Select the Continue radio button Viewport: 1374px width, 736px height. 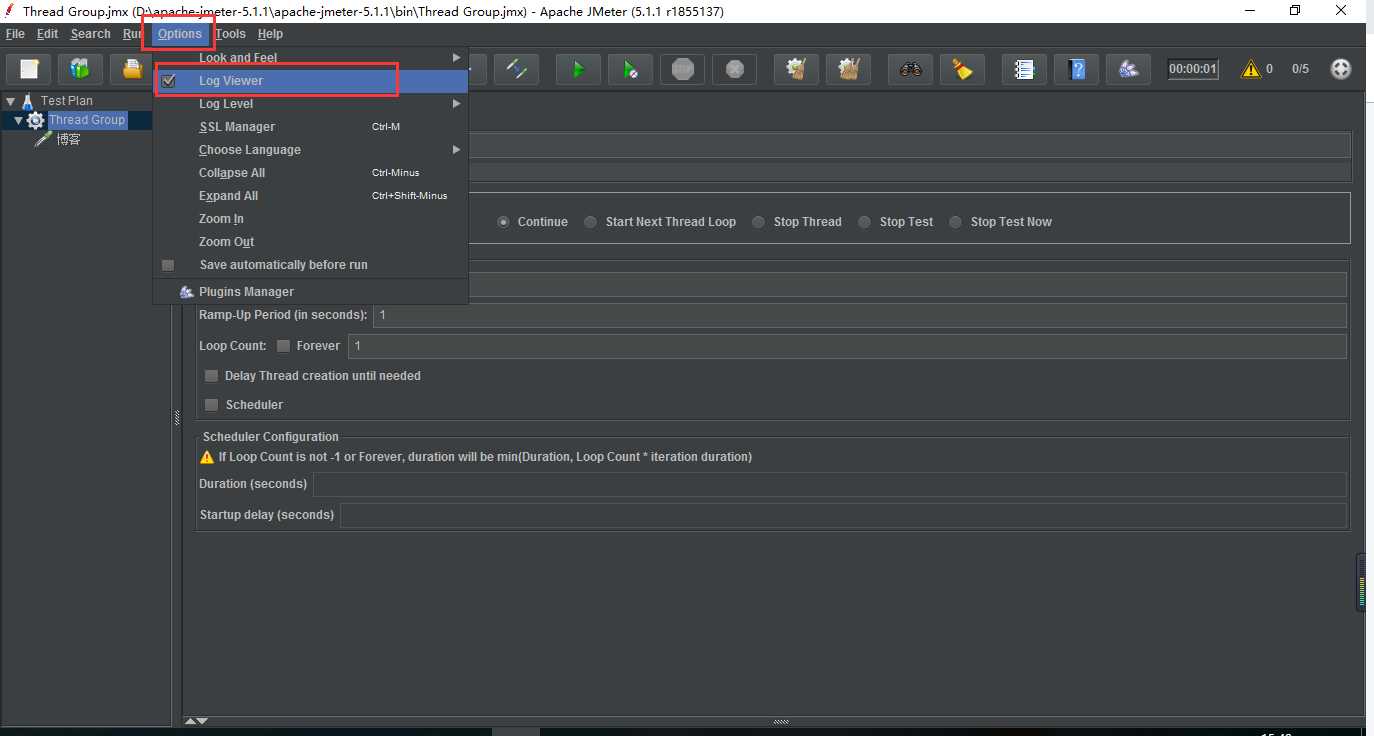504,222
